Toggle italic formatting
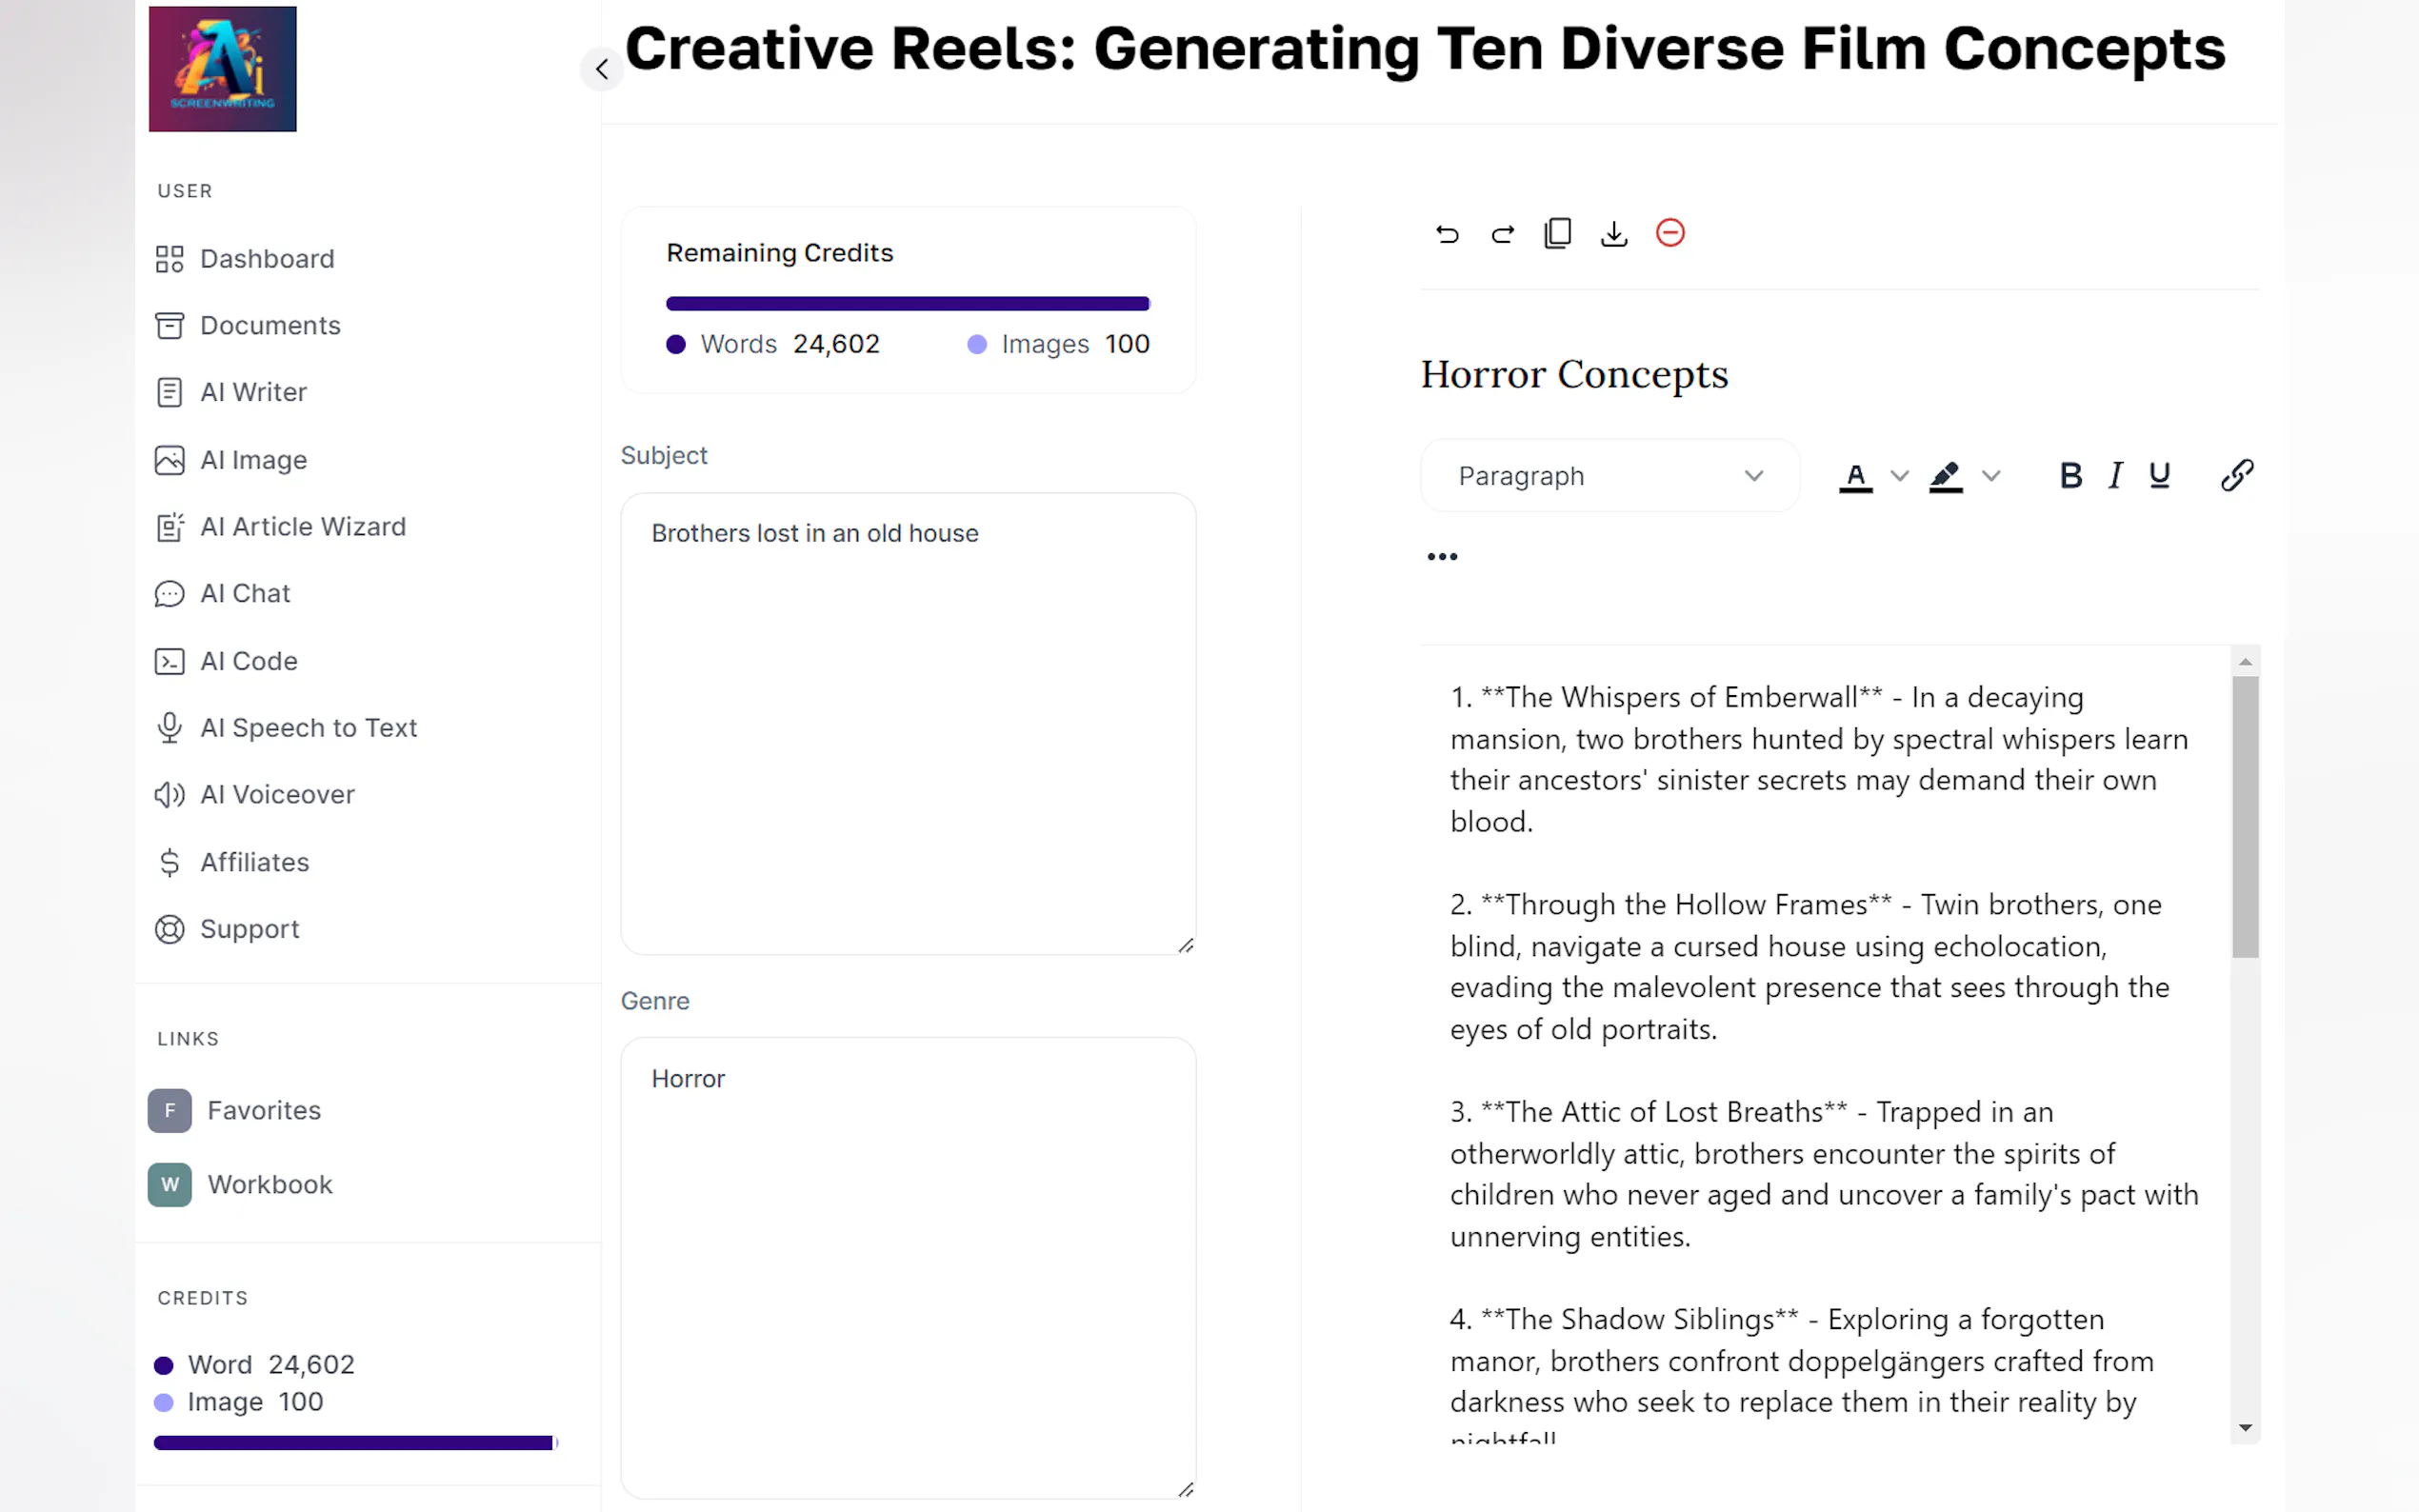Screen dimensions: 2419x1512 tap(2114, 475)
